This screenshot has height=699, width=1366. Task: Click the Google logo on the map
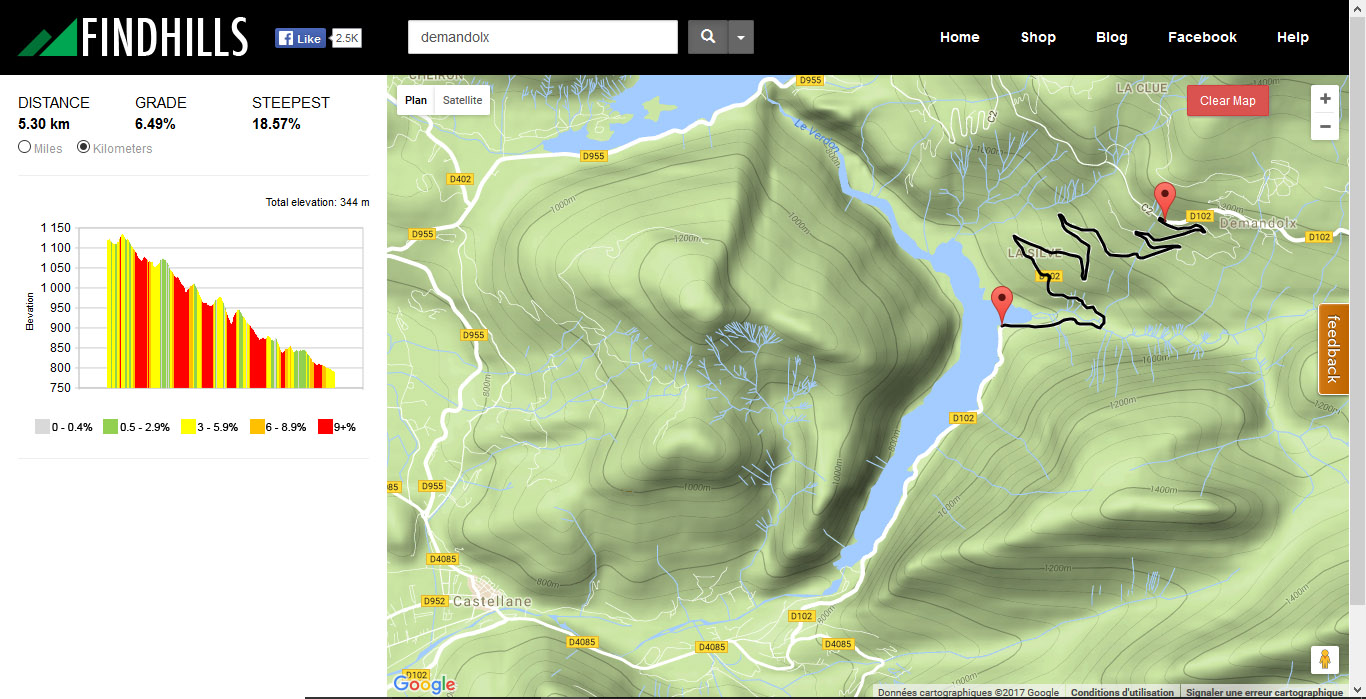pos(424,684)
